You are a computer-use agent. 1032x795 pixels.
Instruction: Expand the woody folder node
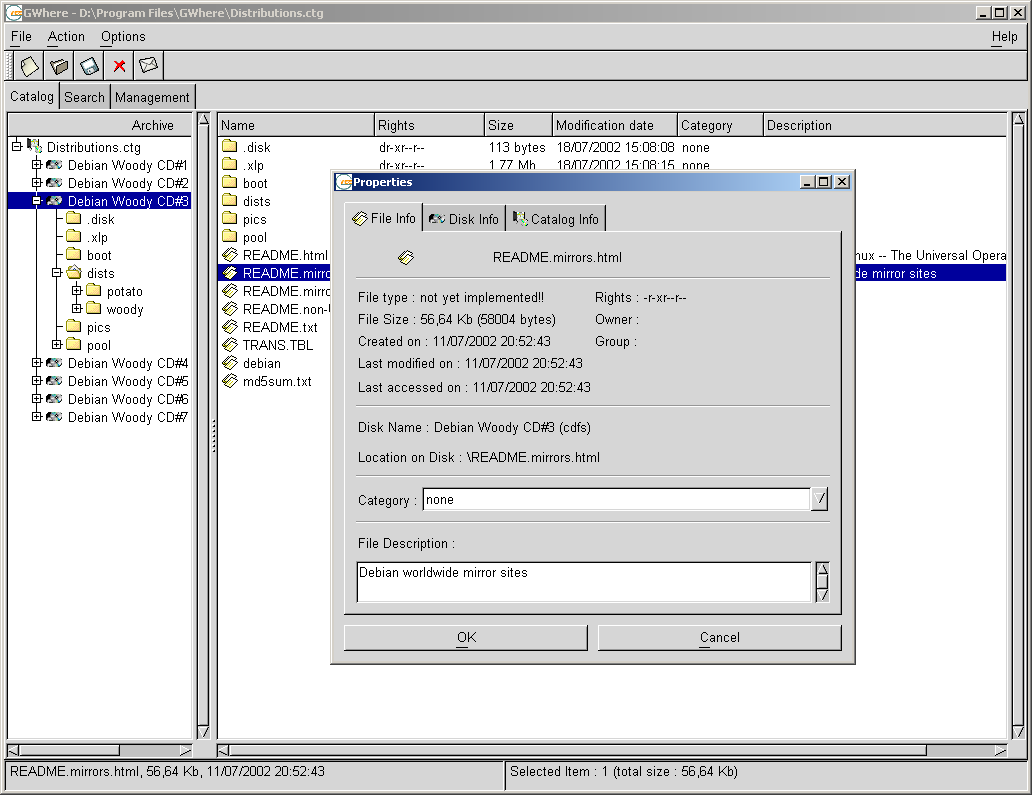(x=76, y=309)
